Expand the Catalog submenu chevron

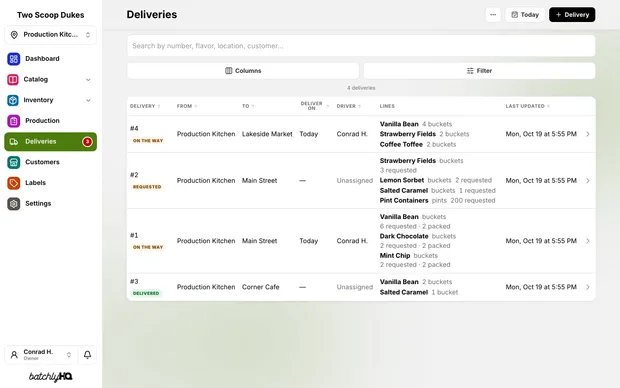88,79
